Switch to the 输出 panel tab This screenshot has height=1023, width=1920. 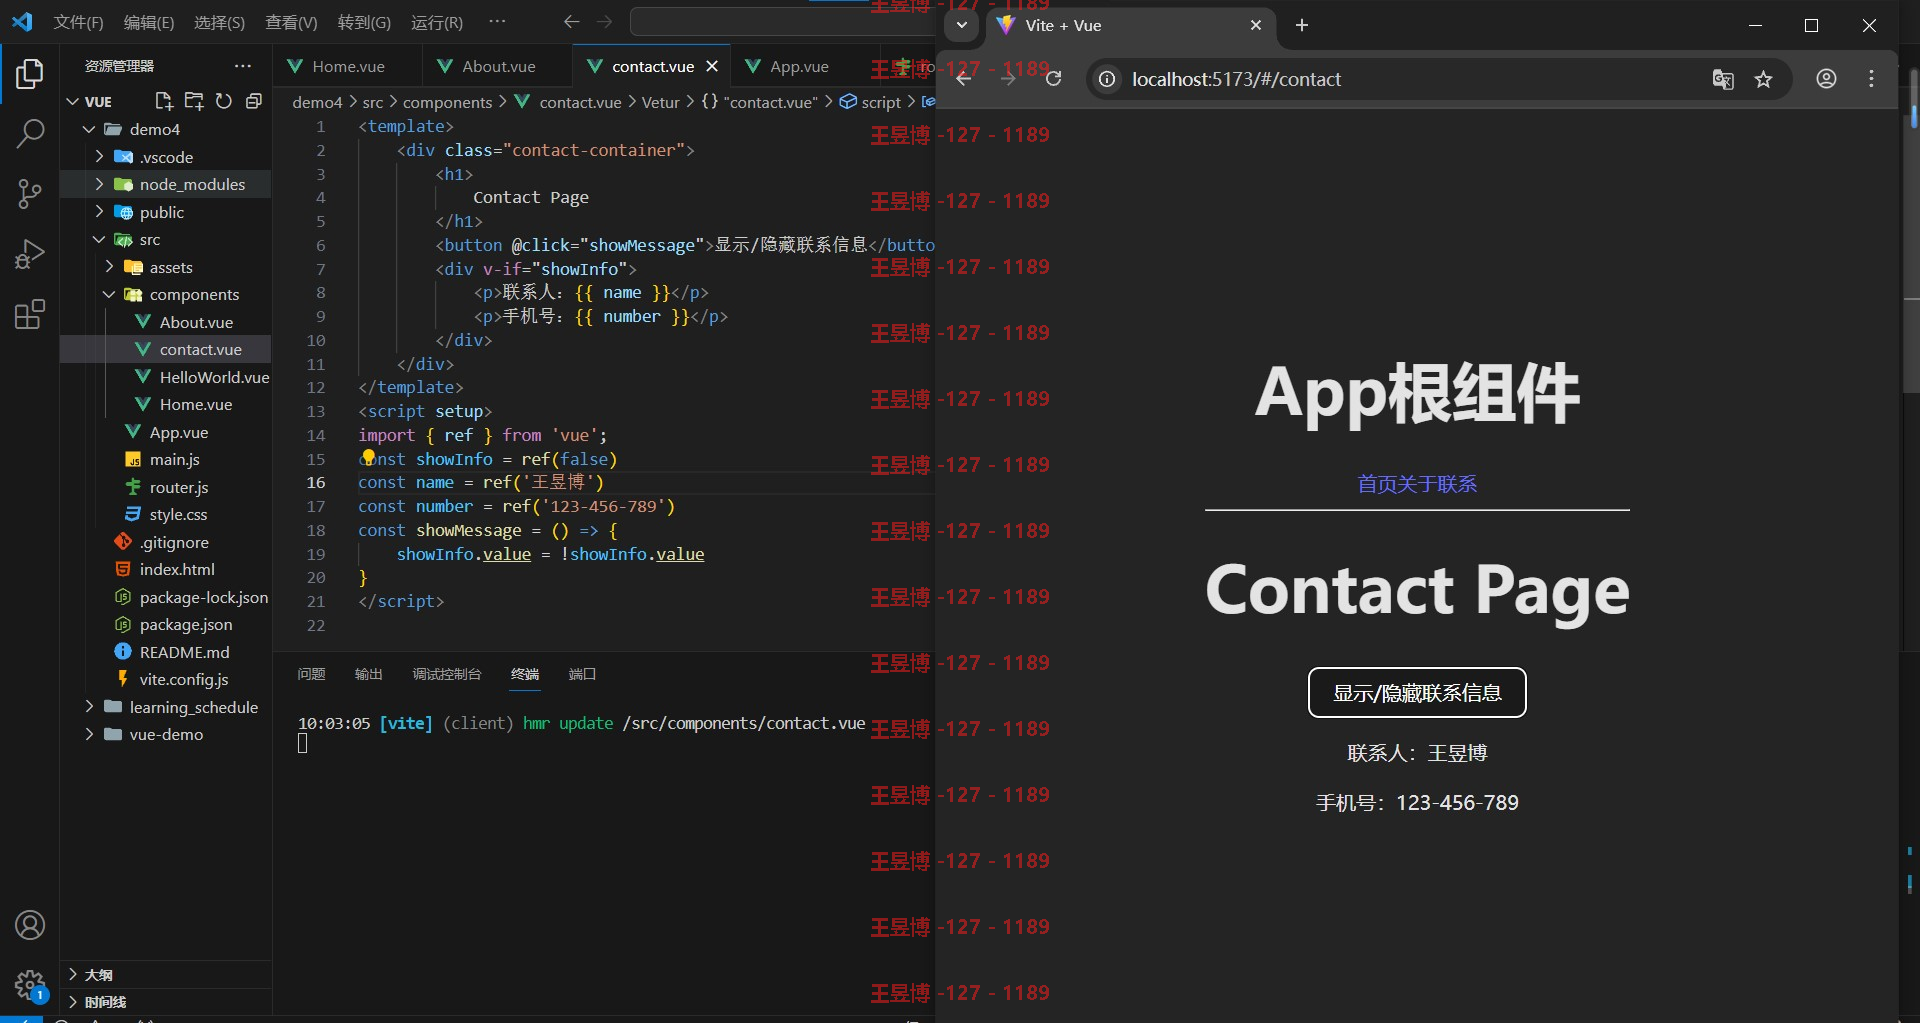click(369, 674)
